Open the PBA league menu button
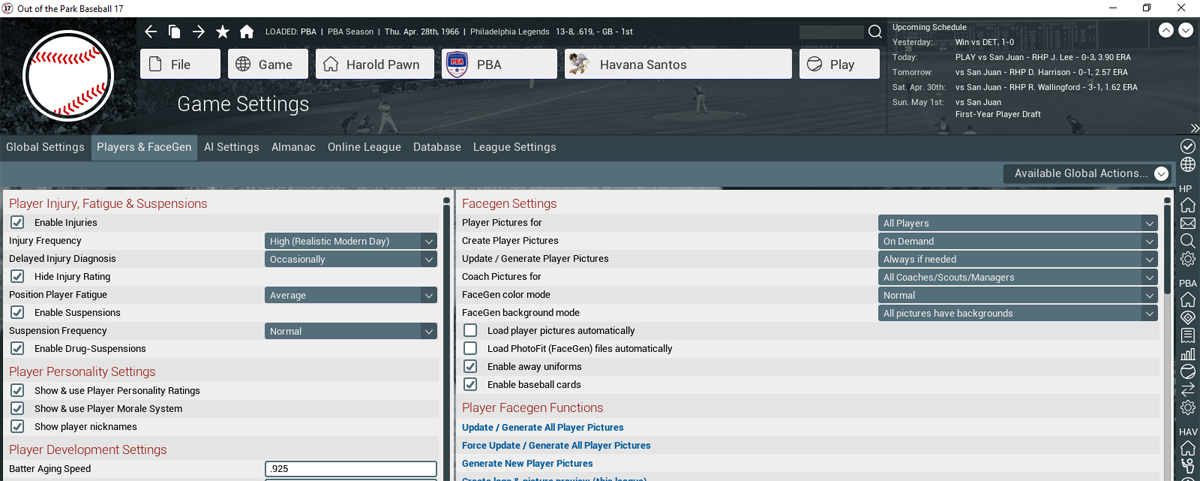The image size is (1200, 481). pyautogui.click(x=499, y=64)
